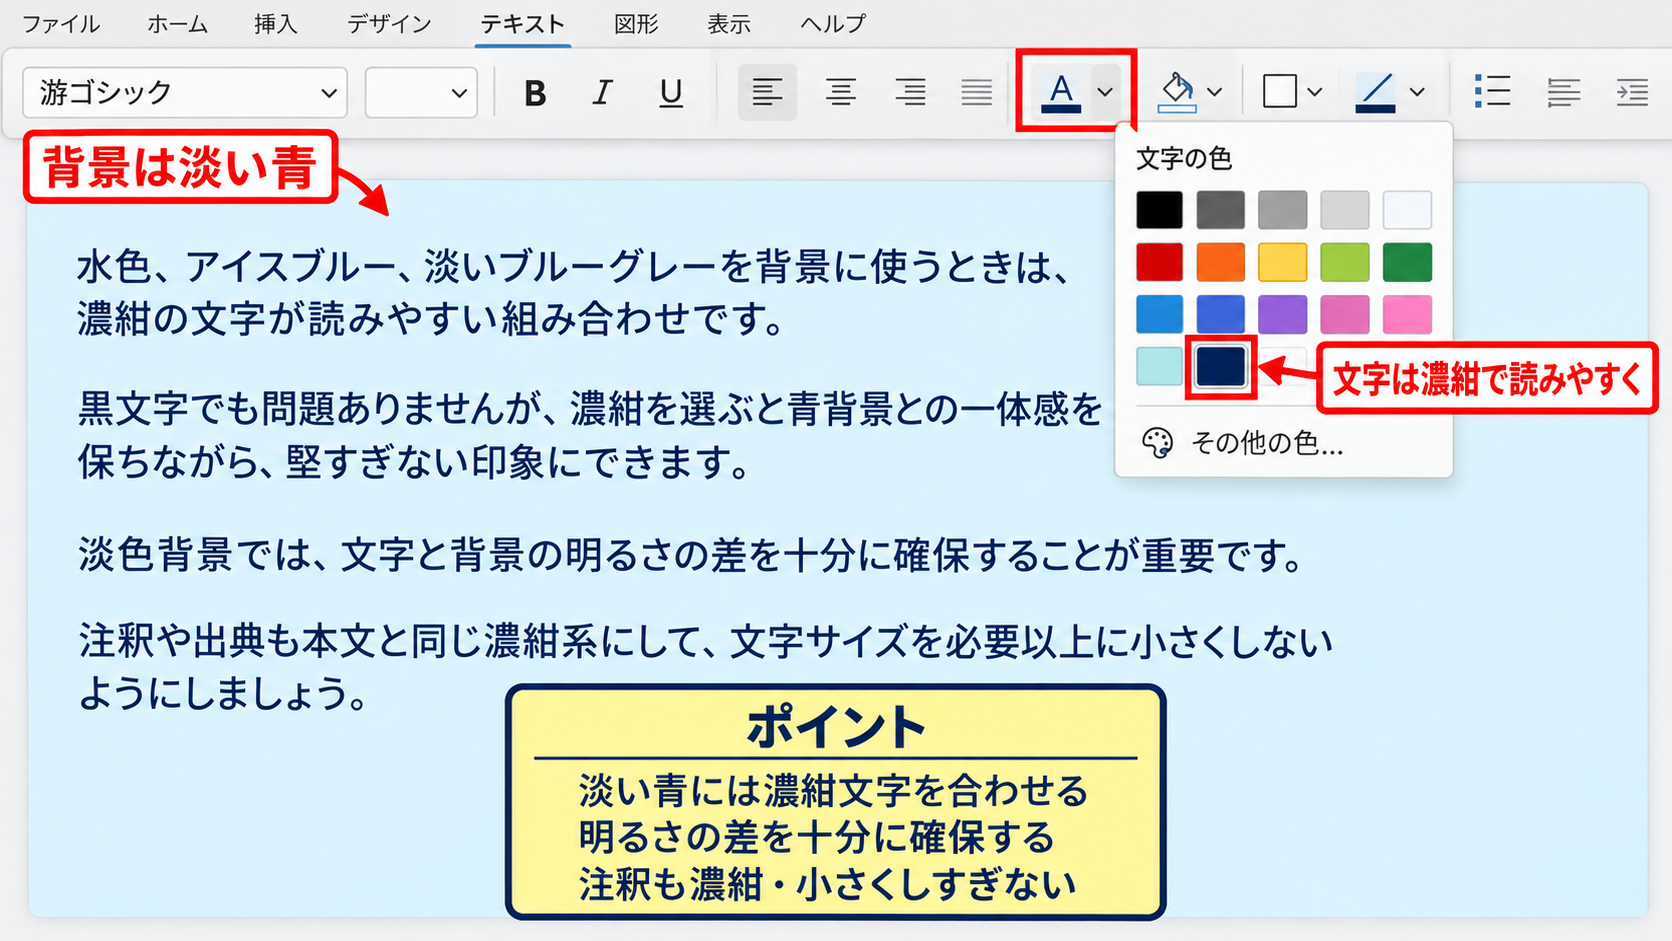This screenshot has height=941, width=1672.
Task: Click the line color diagonal line icon
Action: (1375, 92)
